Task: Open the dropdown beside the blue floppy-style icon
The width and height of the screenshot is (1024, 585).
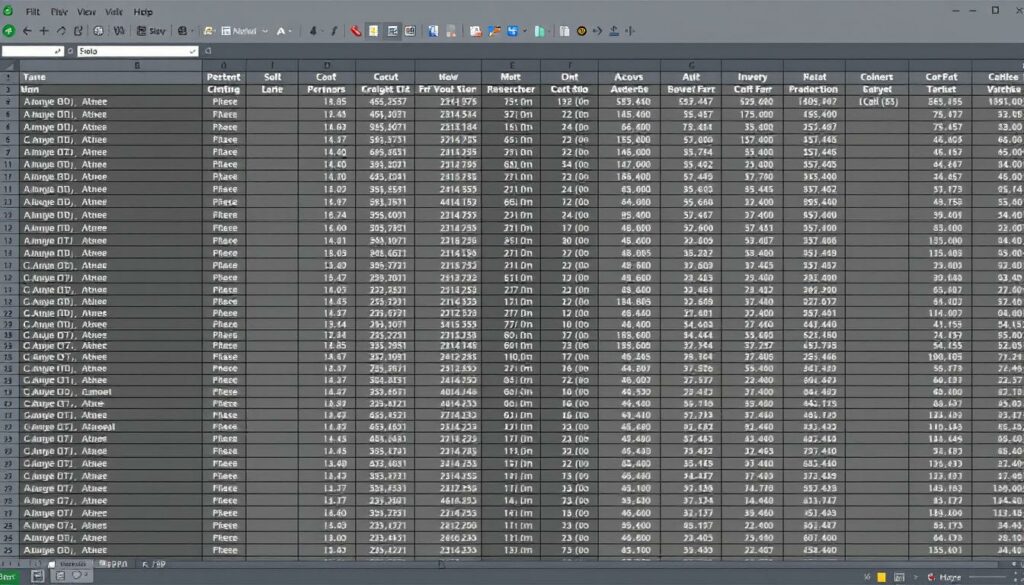Action: click(524, 31)
